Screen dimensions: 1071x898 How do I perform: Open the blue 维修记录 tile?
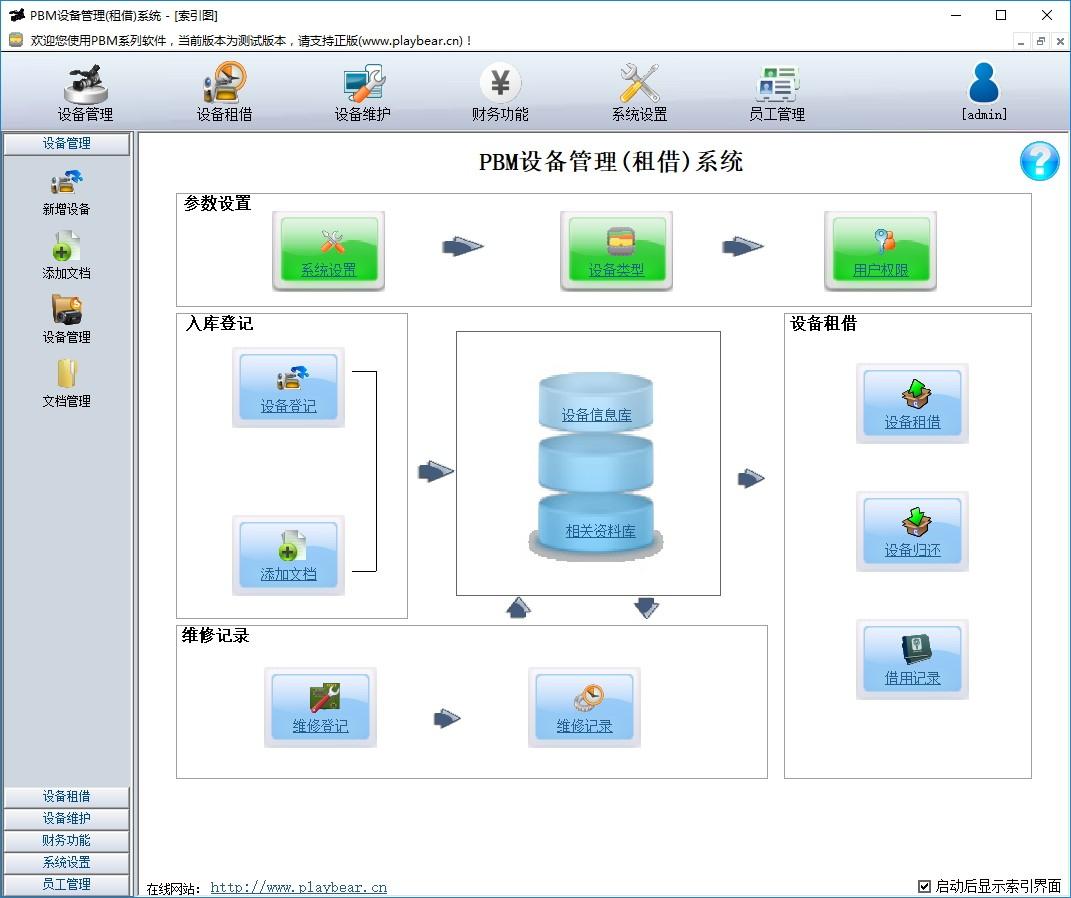pyautogui.click(x=584, y=707)
